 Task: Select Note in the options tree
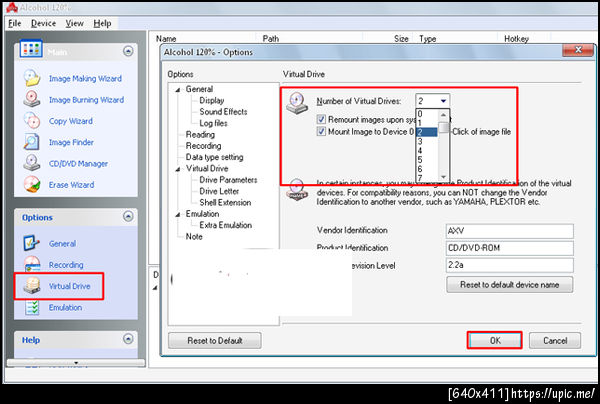pos(194,236)
